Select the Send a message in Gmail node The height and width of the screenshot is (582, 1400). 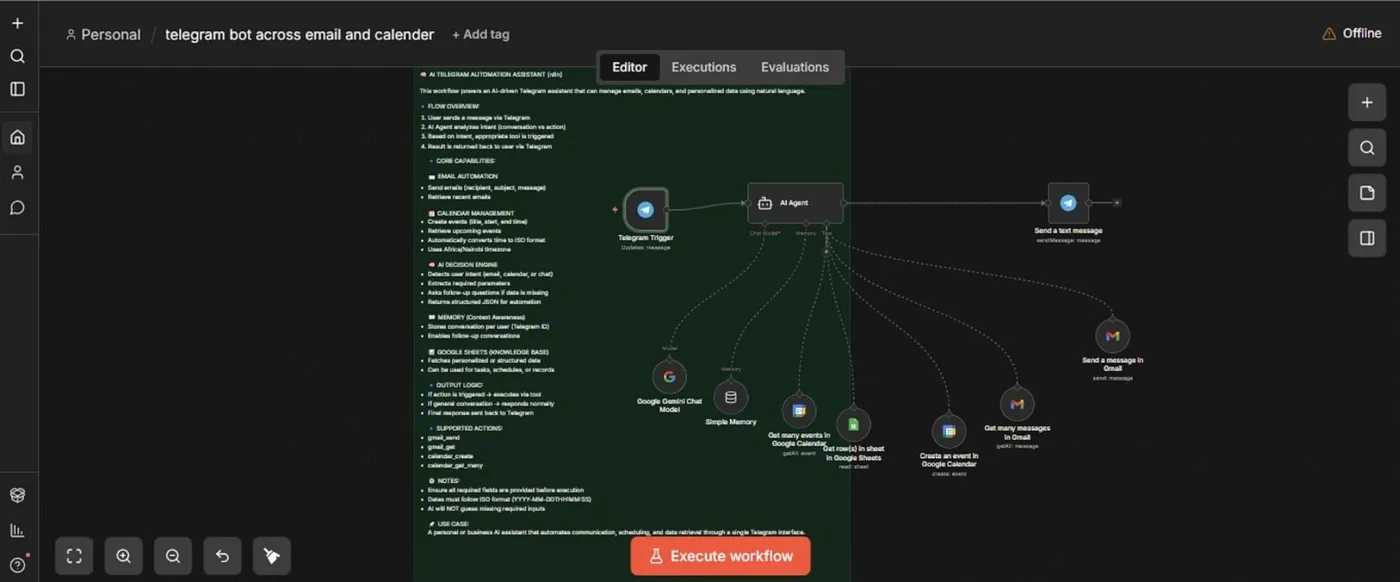1112,336
